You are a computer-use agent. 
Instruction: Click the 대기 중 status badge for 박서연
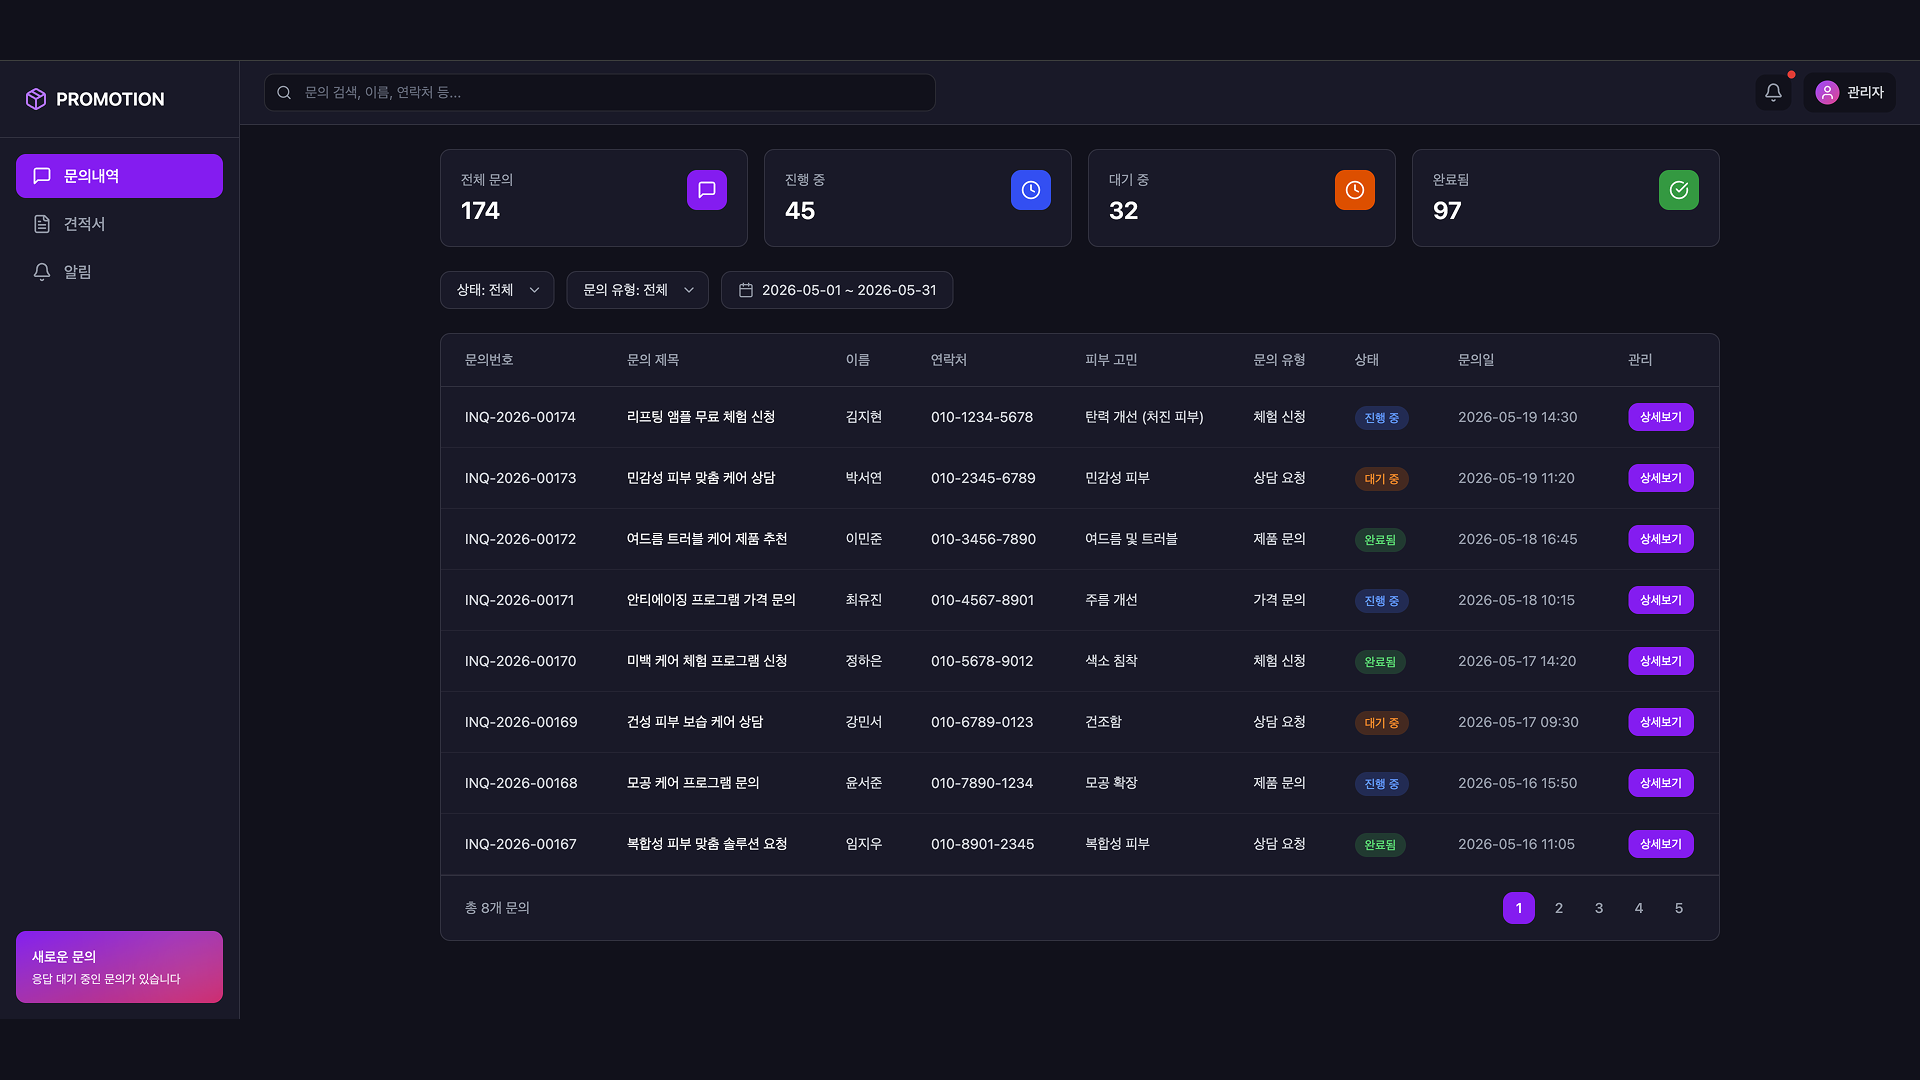pos(1382,479)
